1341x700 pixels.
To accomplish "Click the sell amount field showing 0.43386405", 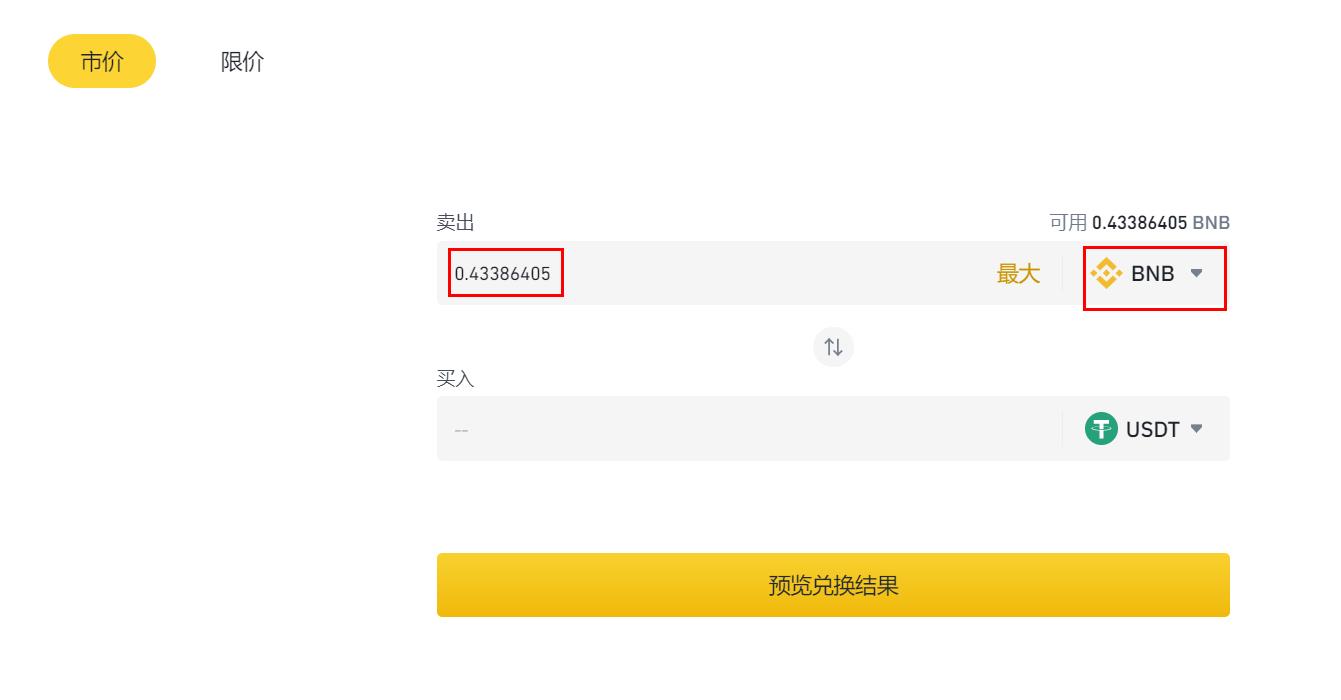I will [x=503, y=273].
